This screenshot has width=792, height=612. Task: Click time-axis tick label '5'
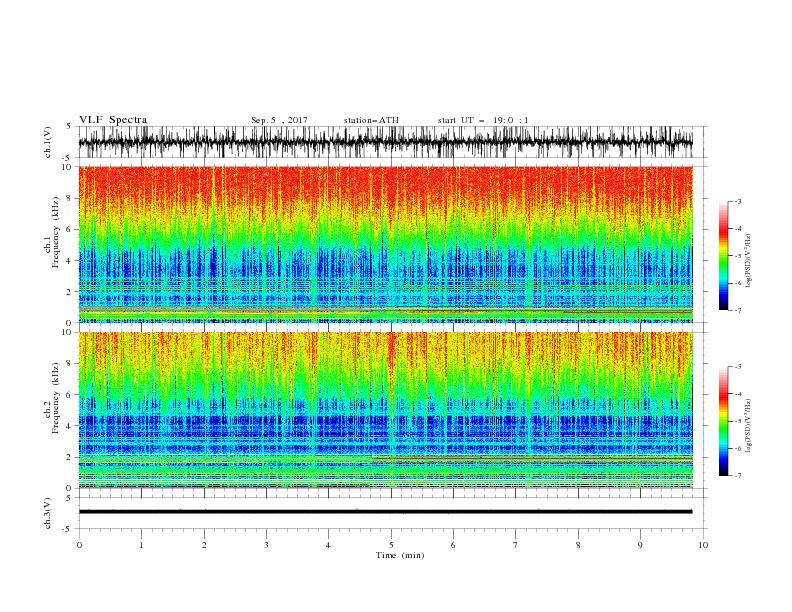point(391,545)
